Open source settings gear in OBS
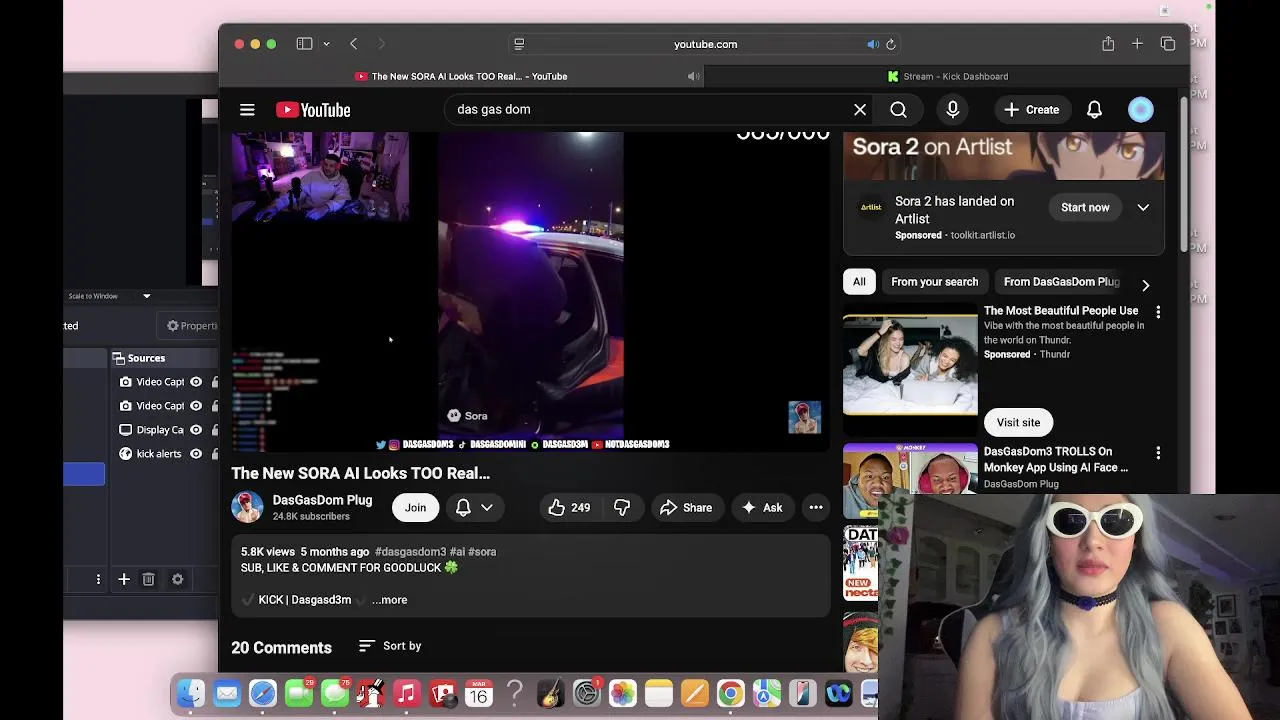 (x=177, y=579)
